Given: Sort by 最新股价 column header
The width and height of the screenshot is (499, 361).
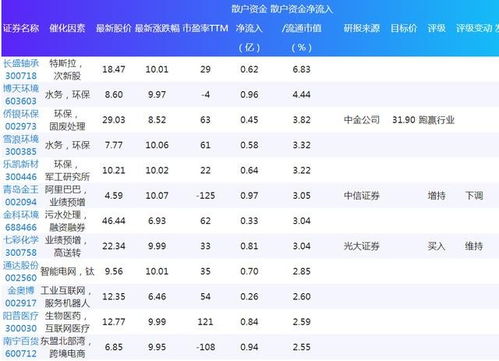Looking at the screenshot, I should click(114, 28).
